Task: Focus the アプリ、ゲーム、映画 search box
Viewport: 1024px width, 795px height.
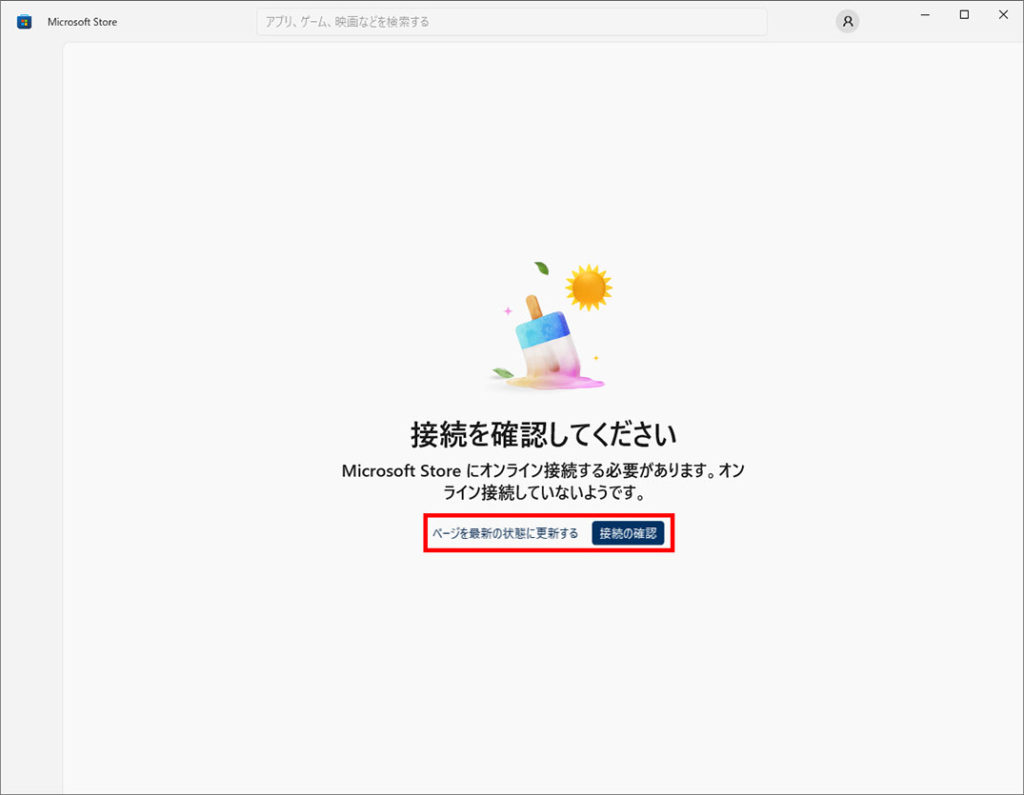Action: [511, 21]
